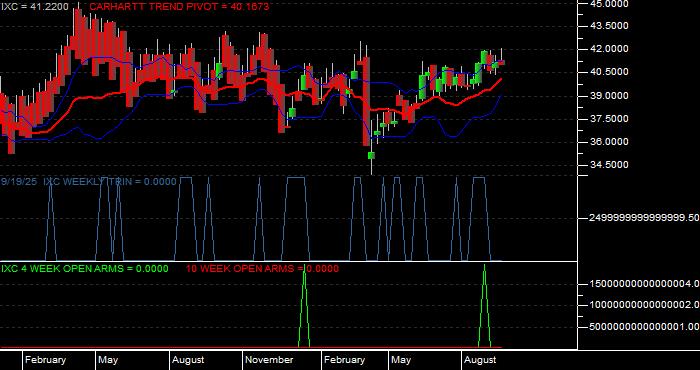Click the 10000000000000002.0 ARMS axis value
Screen dimensions: 700x370
point(644,305)
